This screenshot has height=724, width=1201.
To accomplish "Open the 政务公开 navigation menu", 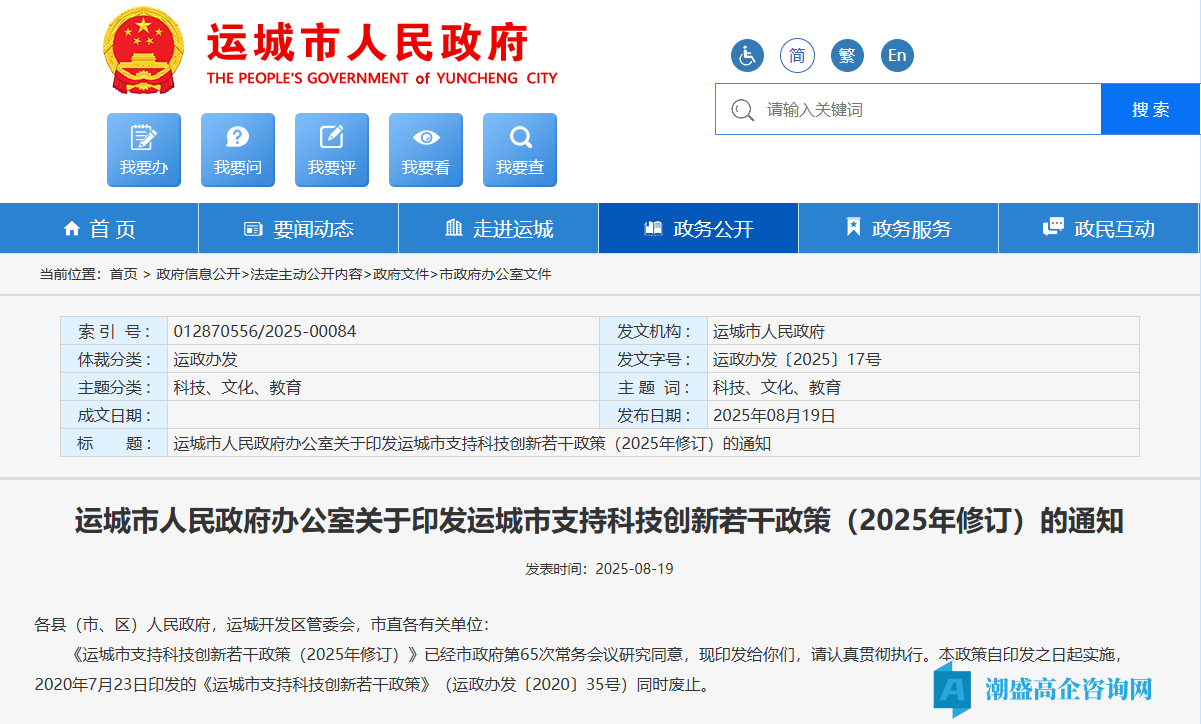I will click(698, 227).
